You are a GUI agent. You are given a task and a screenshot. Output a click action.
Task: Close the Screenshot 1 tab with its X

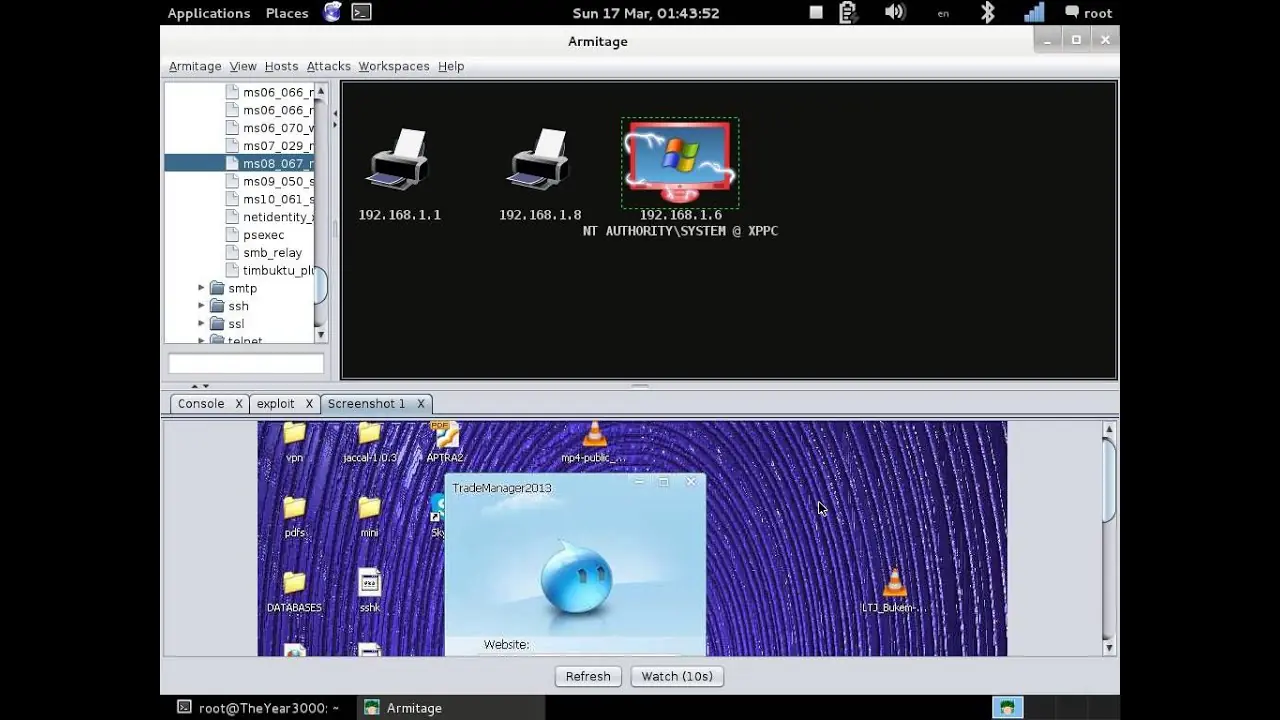421,404
